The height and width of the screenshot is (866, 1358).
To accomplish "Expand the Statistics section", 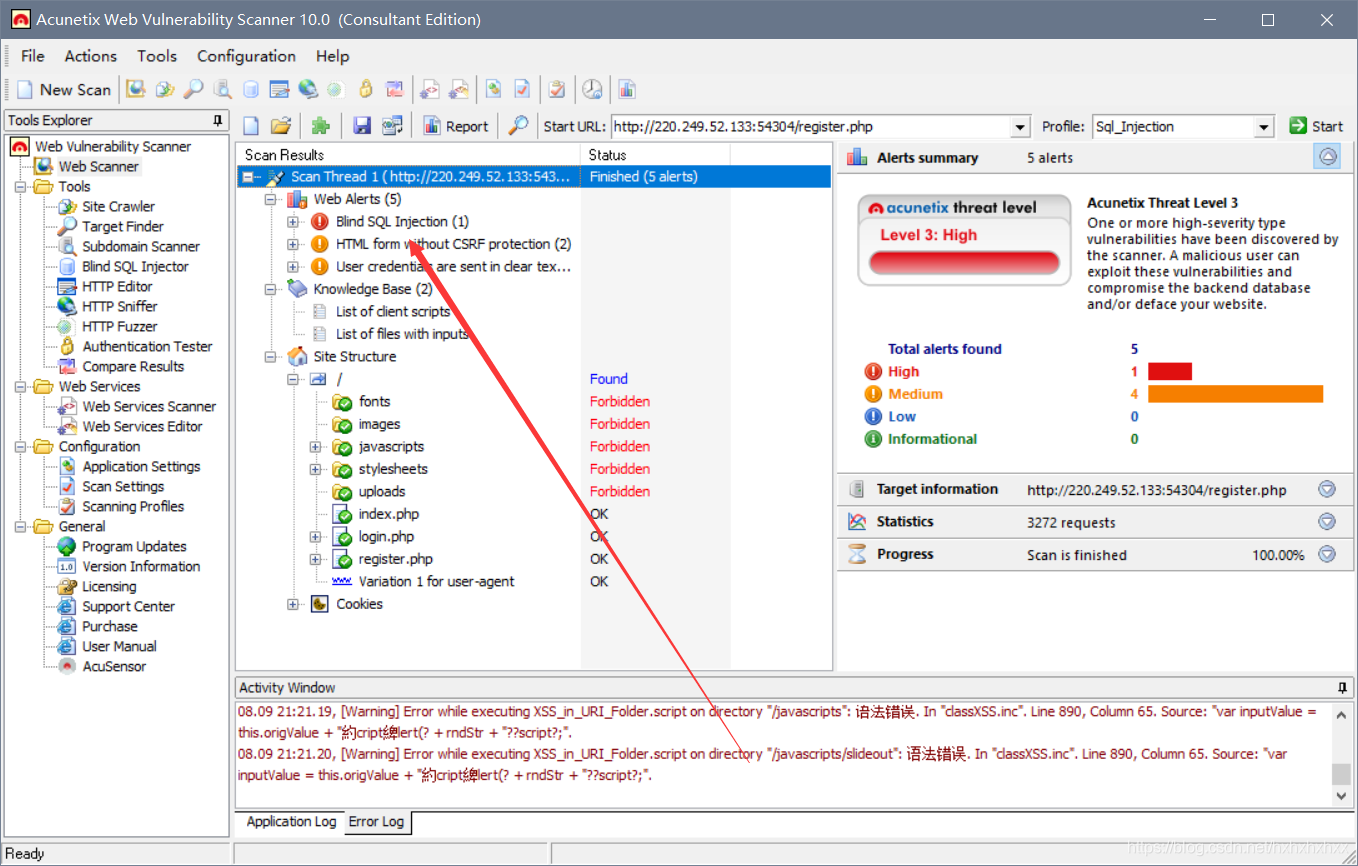I will point(1327,522).
